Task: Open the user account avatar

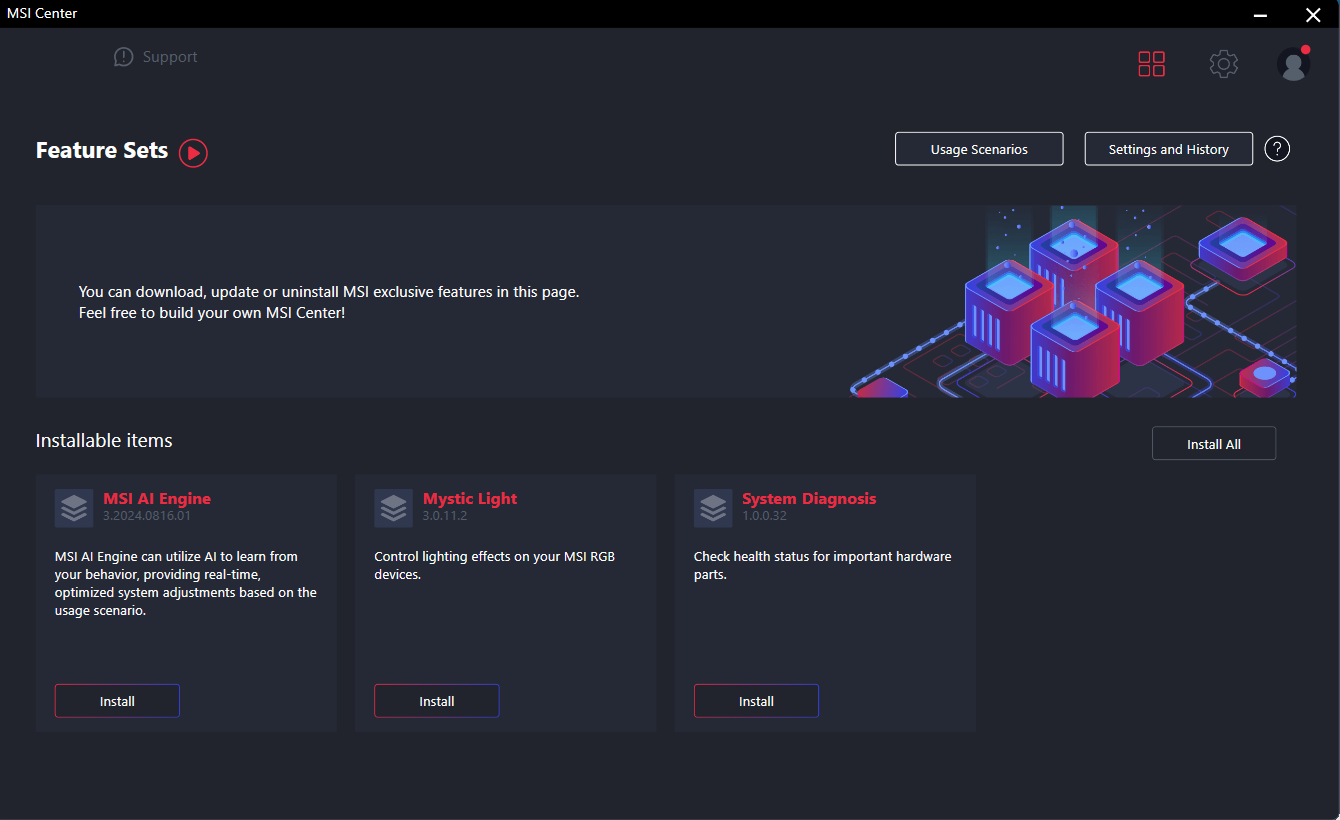Action: 1294,64
